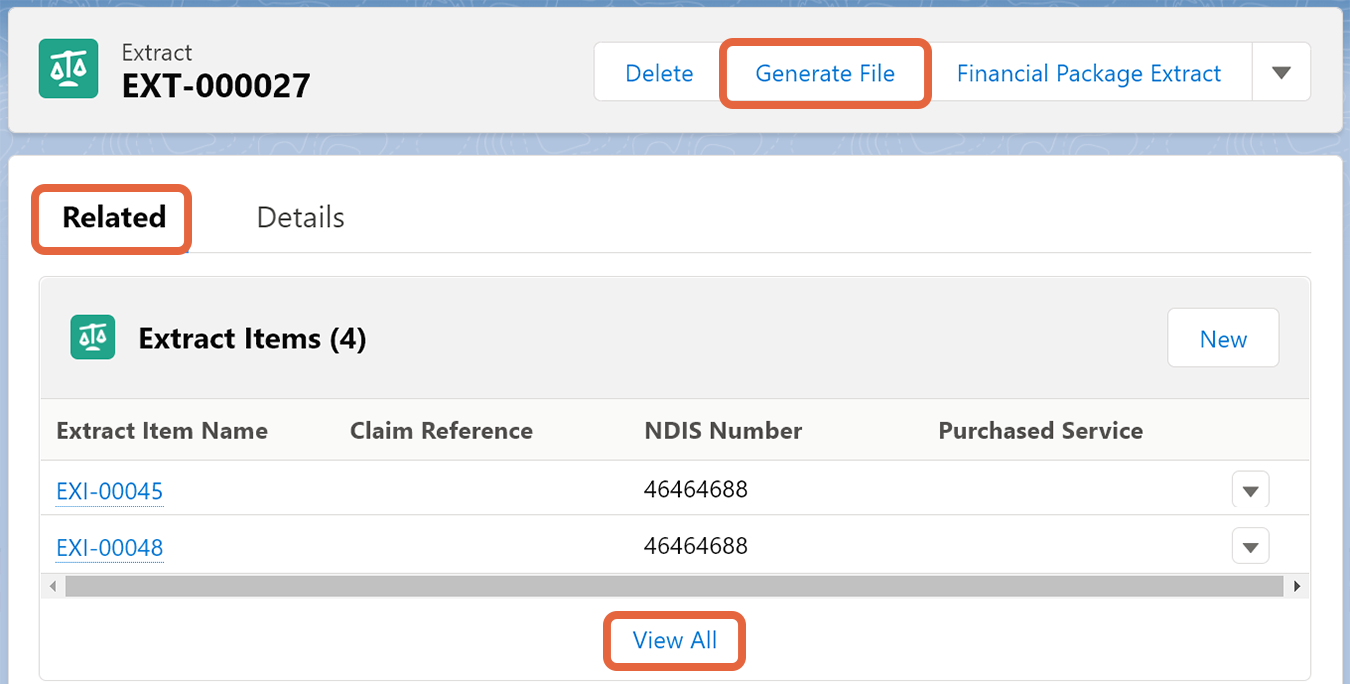Click the Financial Package Extract button
This screenshot has height=684, width=1350.
point(1089,73)
